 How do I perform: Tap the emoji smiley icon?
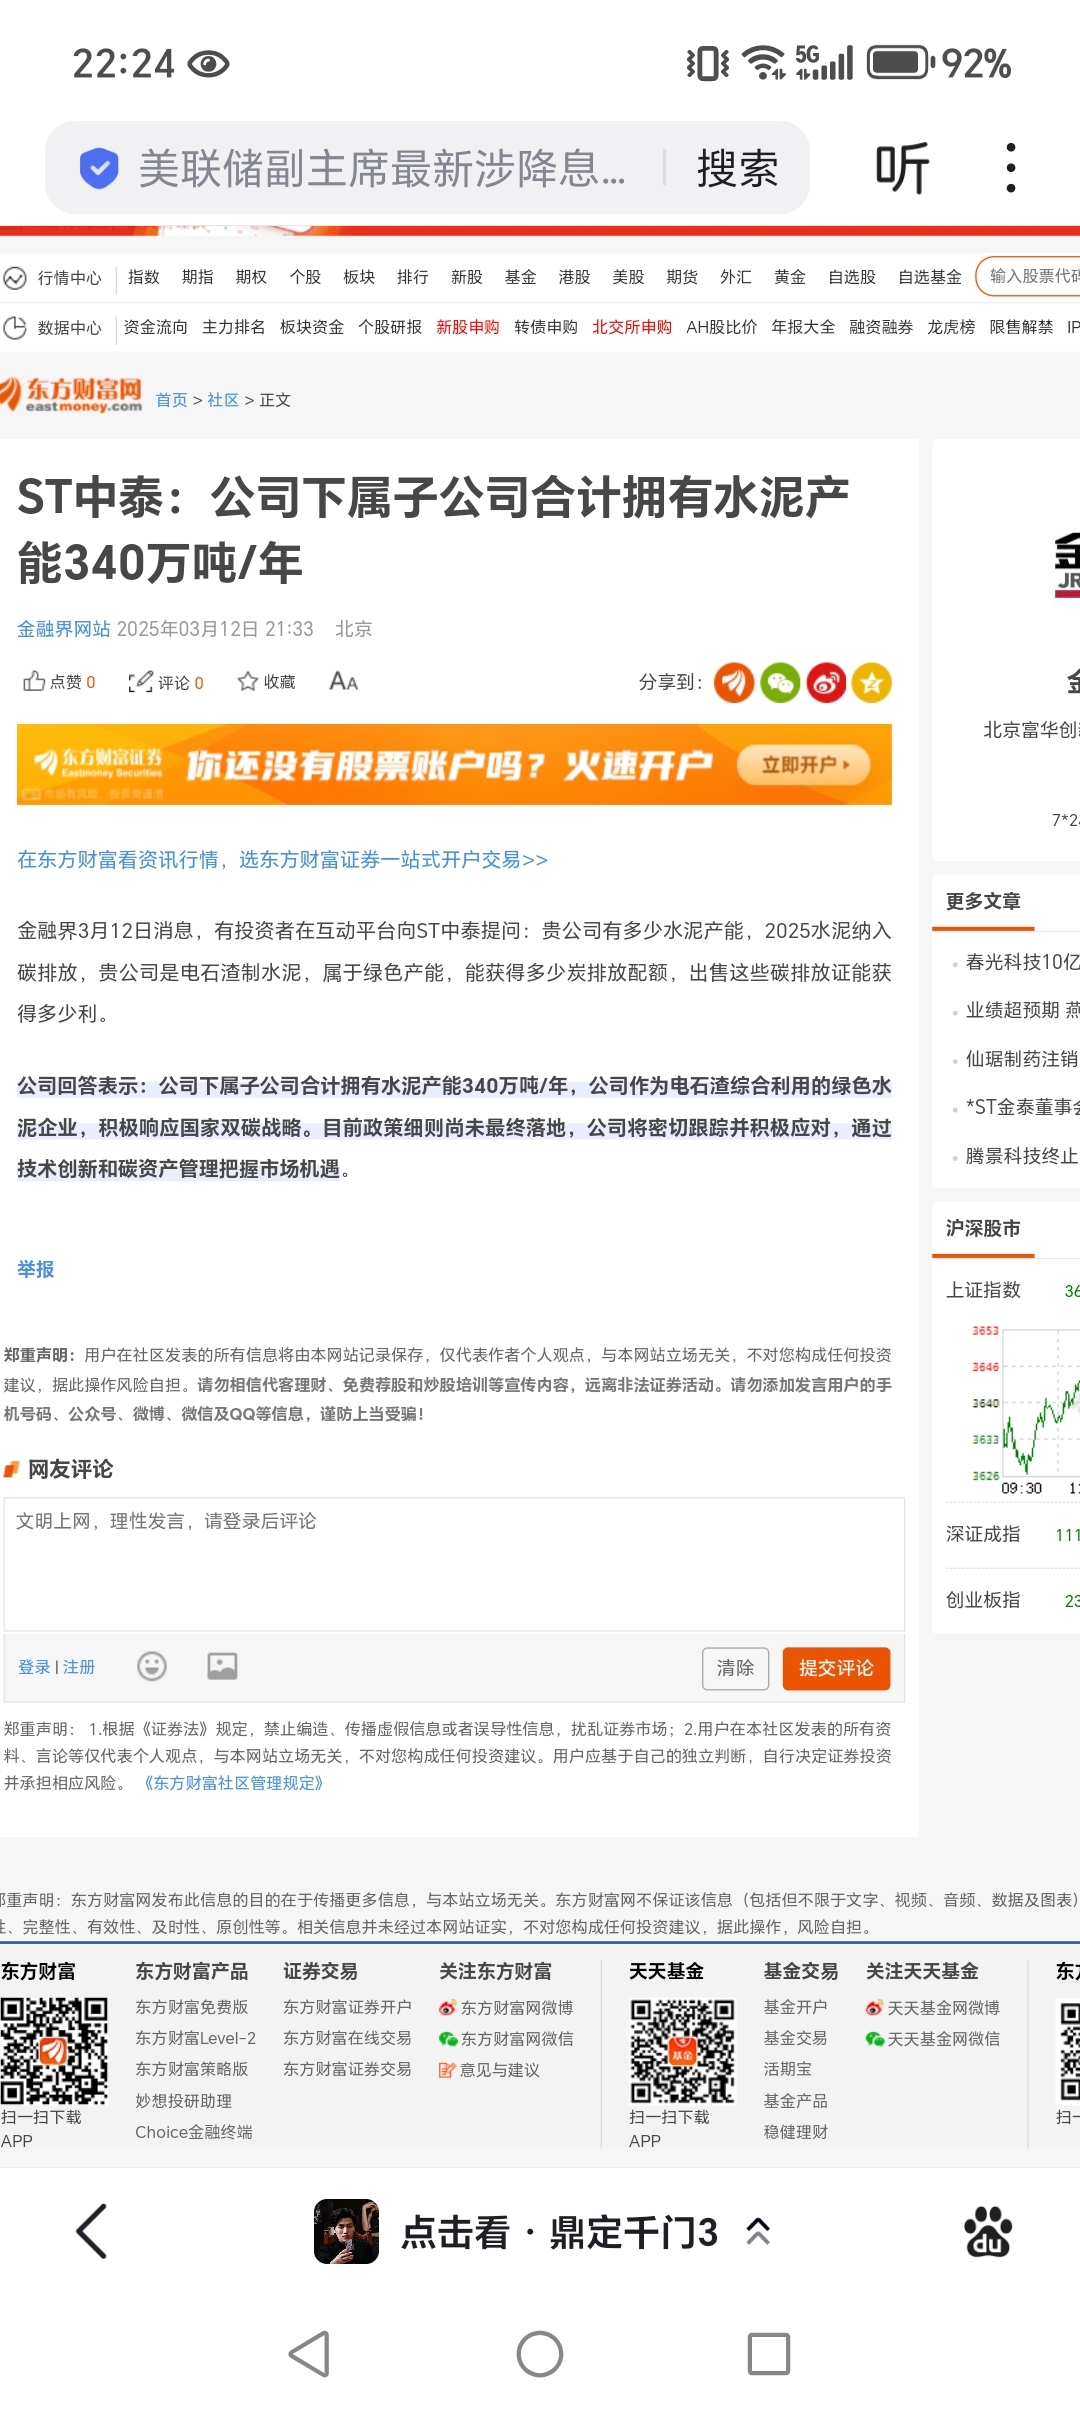click(x=152, y=1666)
